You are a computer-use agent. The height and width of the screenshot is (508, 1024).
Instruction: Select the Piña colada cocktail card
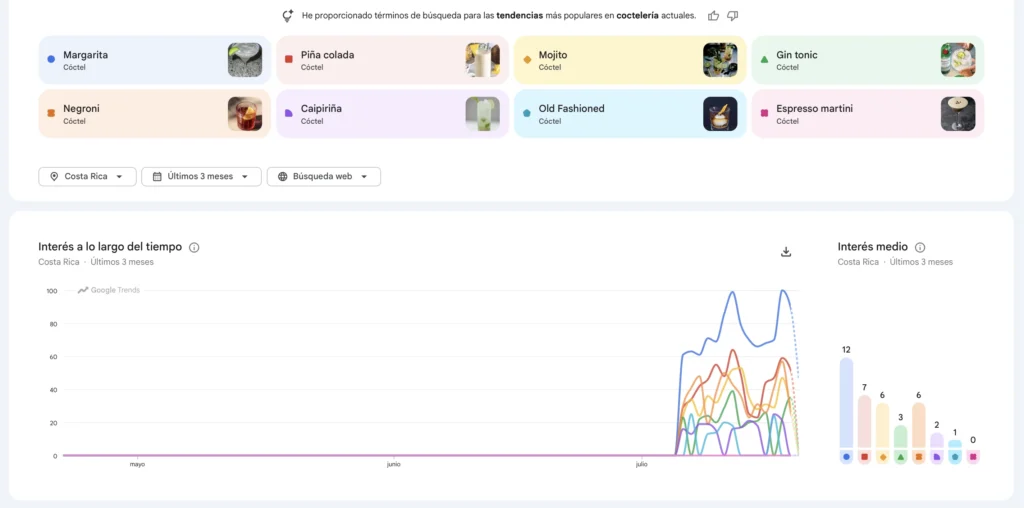tap(392, 60)
